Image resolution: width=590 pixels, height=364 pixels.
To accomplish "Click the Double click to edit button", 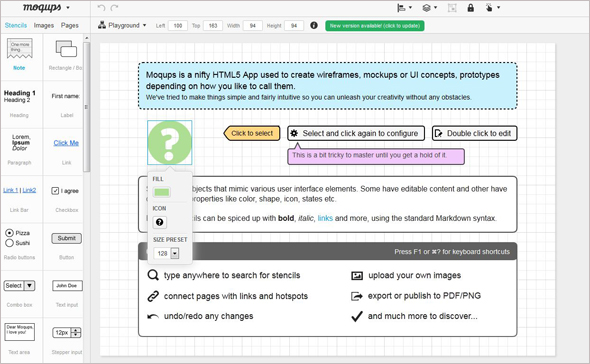I will [x=474, y=133].
